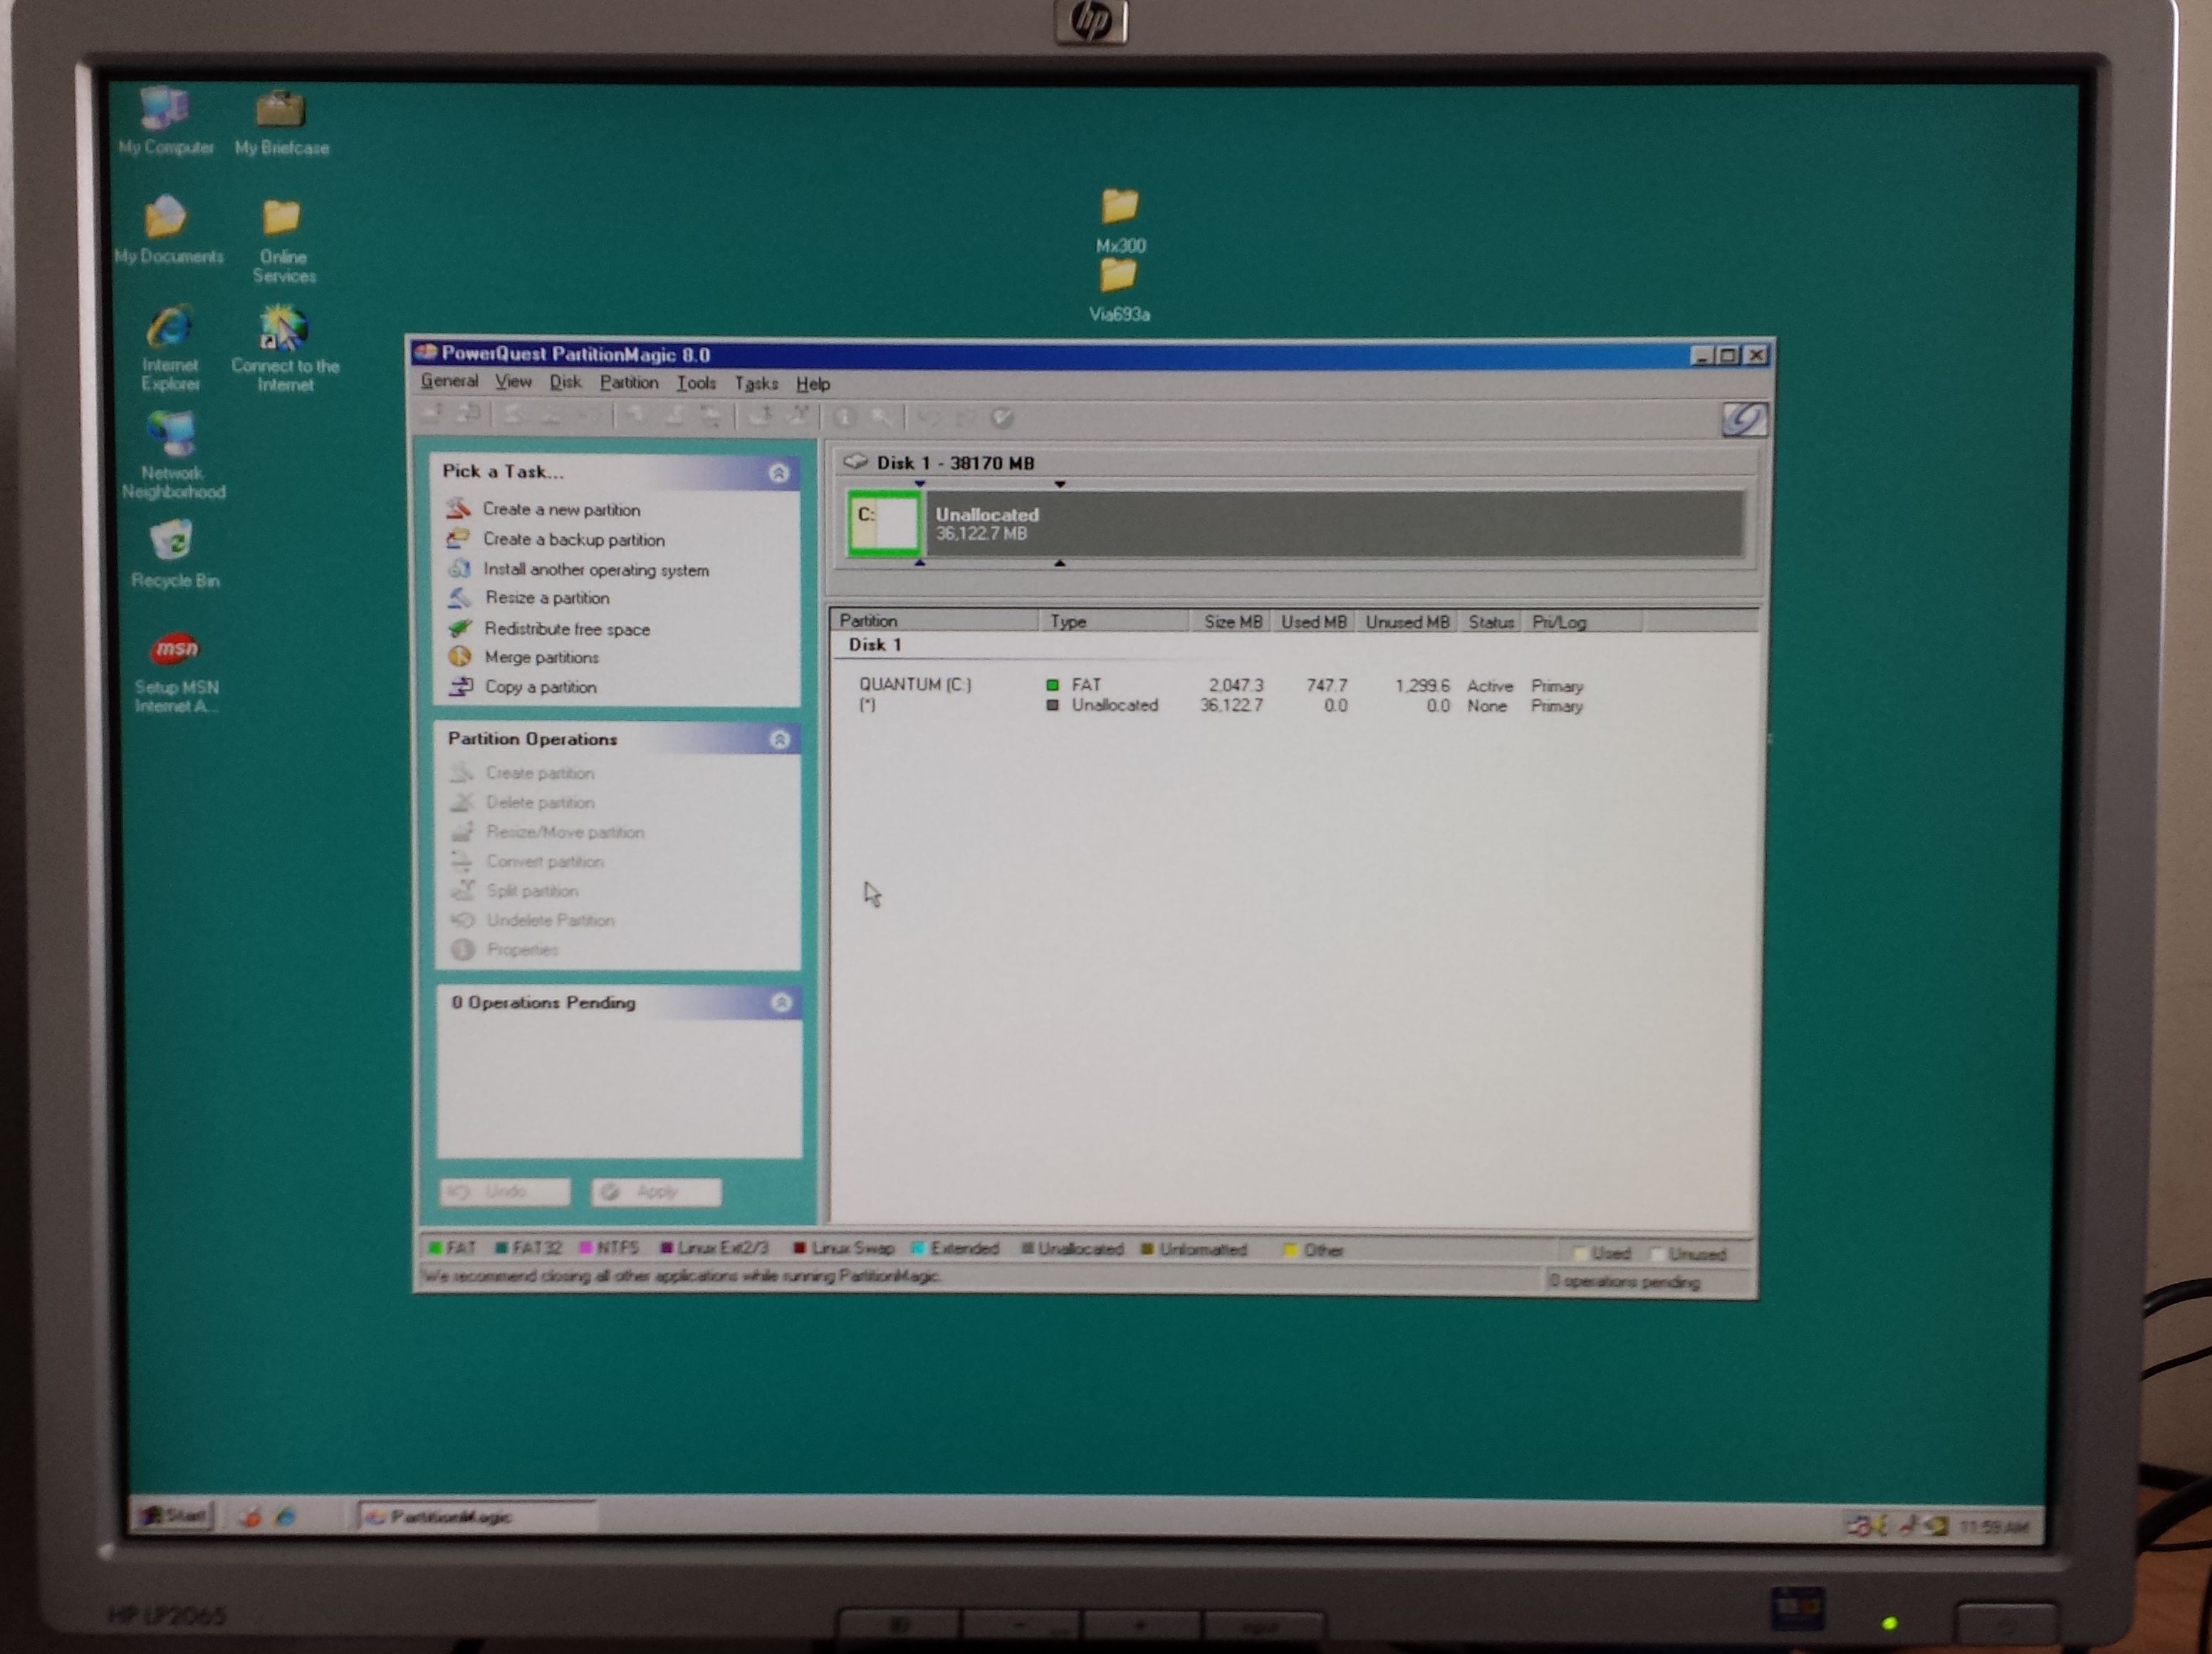The height and width of the screenshot is (1654, 2212).
Task: Click the Internet Explorer quick launch icon
Action: pyautogui.click(x=286, y=1516)
